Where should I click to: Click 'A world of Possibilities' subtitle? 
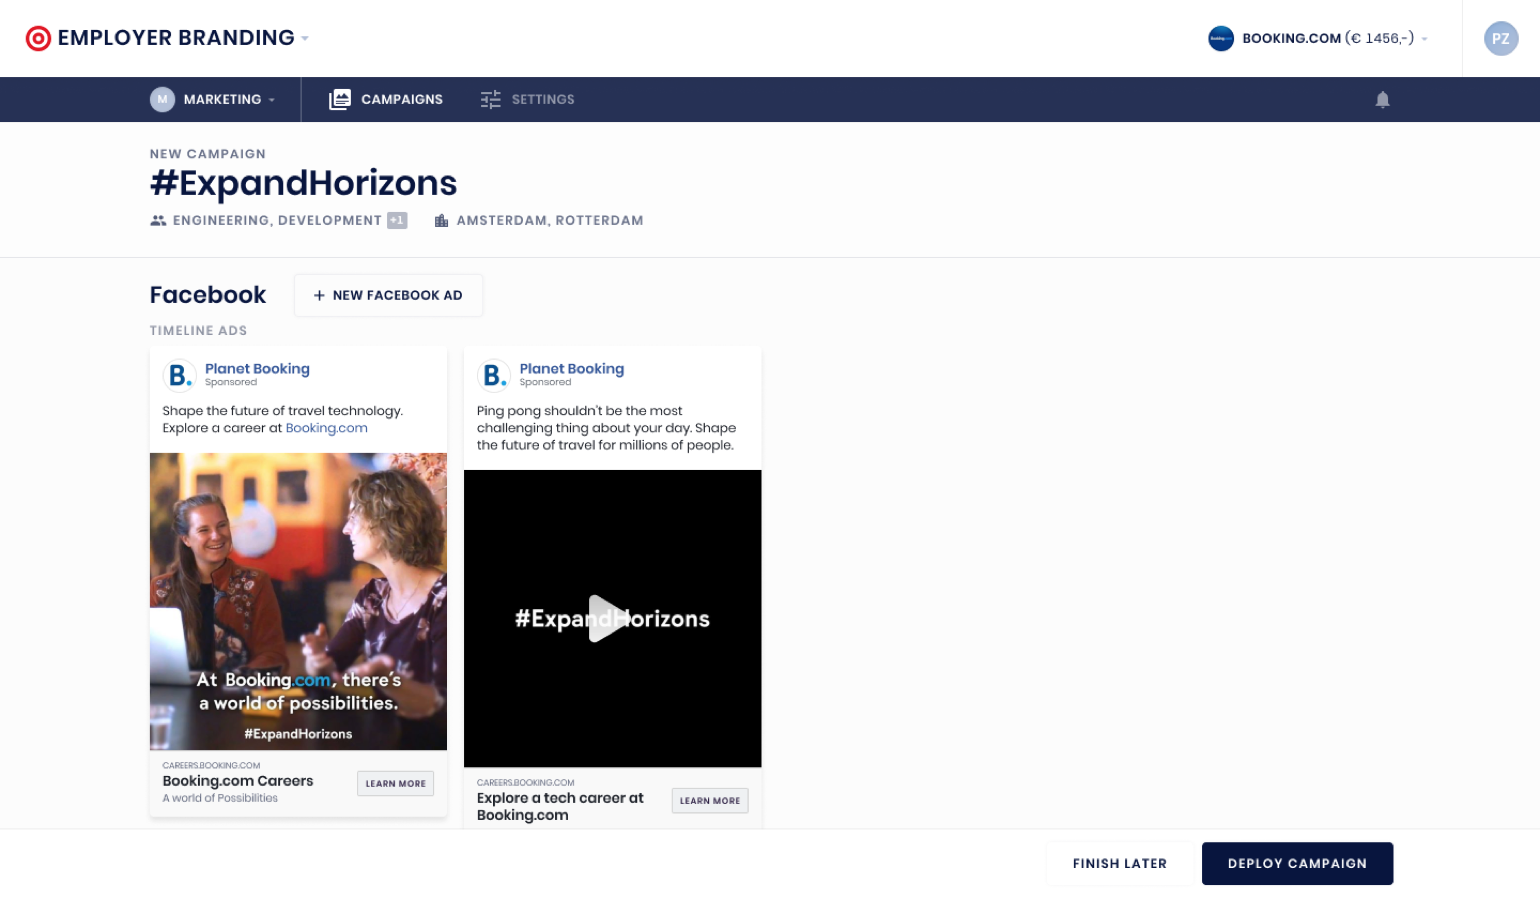click(220, 798)
